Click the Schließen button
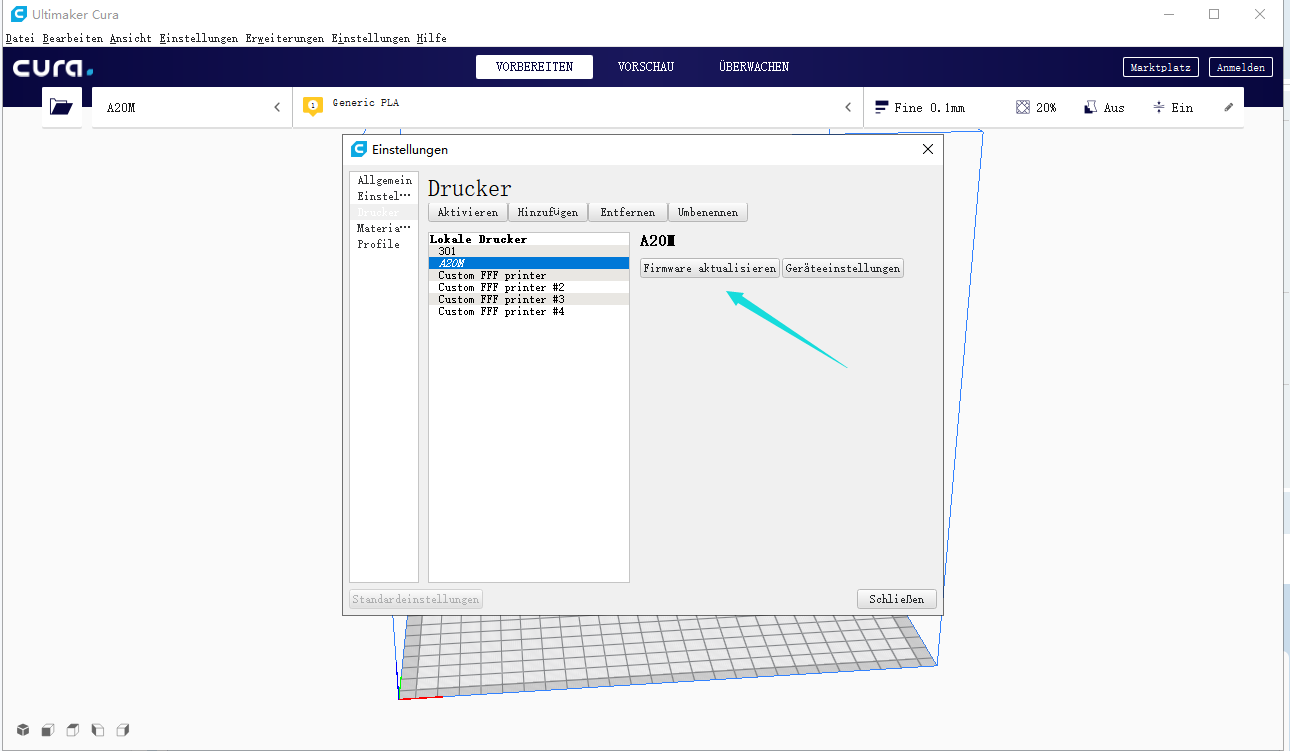The image size is (1290, 751). (x=897, y=599)
